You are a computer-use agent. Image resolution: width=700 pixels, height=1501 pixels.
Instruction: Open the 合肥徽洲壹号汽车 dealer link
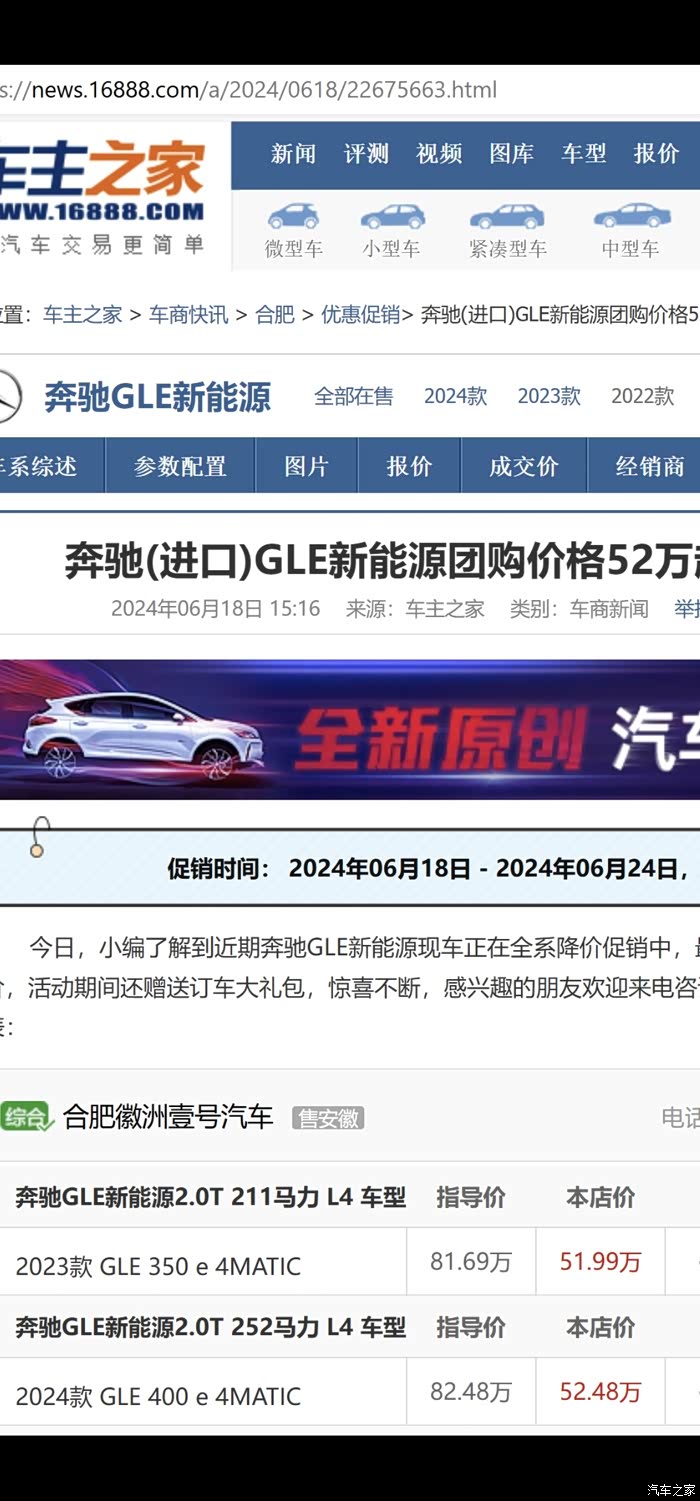coord(168,1117)
